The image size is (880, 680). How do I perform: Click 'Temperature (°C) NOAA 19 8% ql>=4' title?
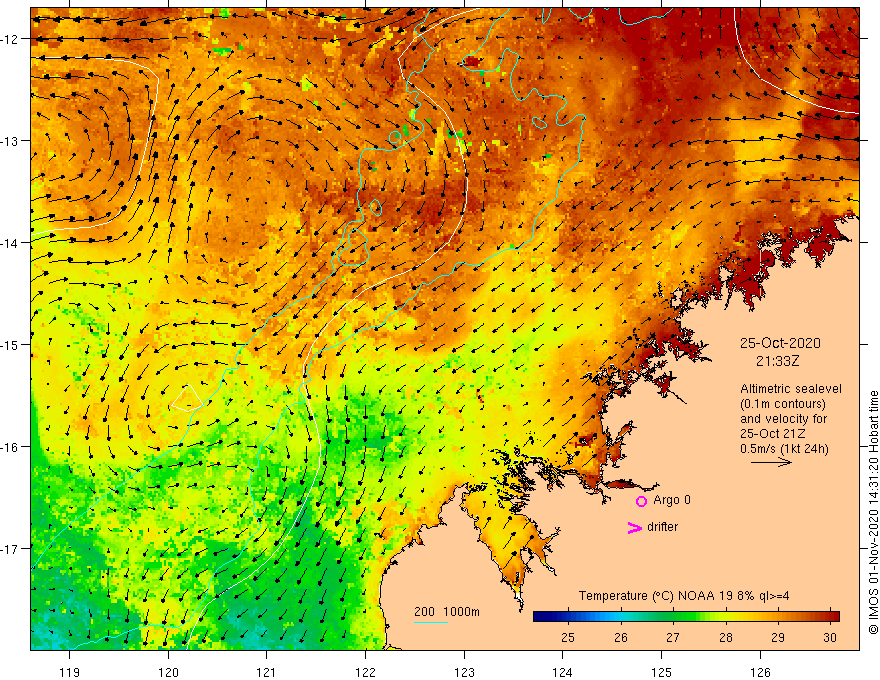684,595
